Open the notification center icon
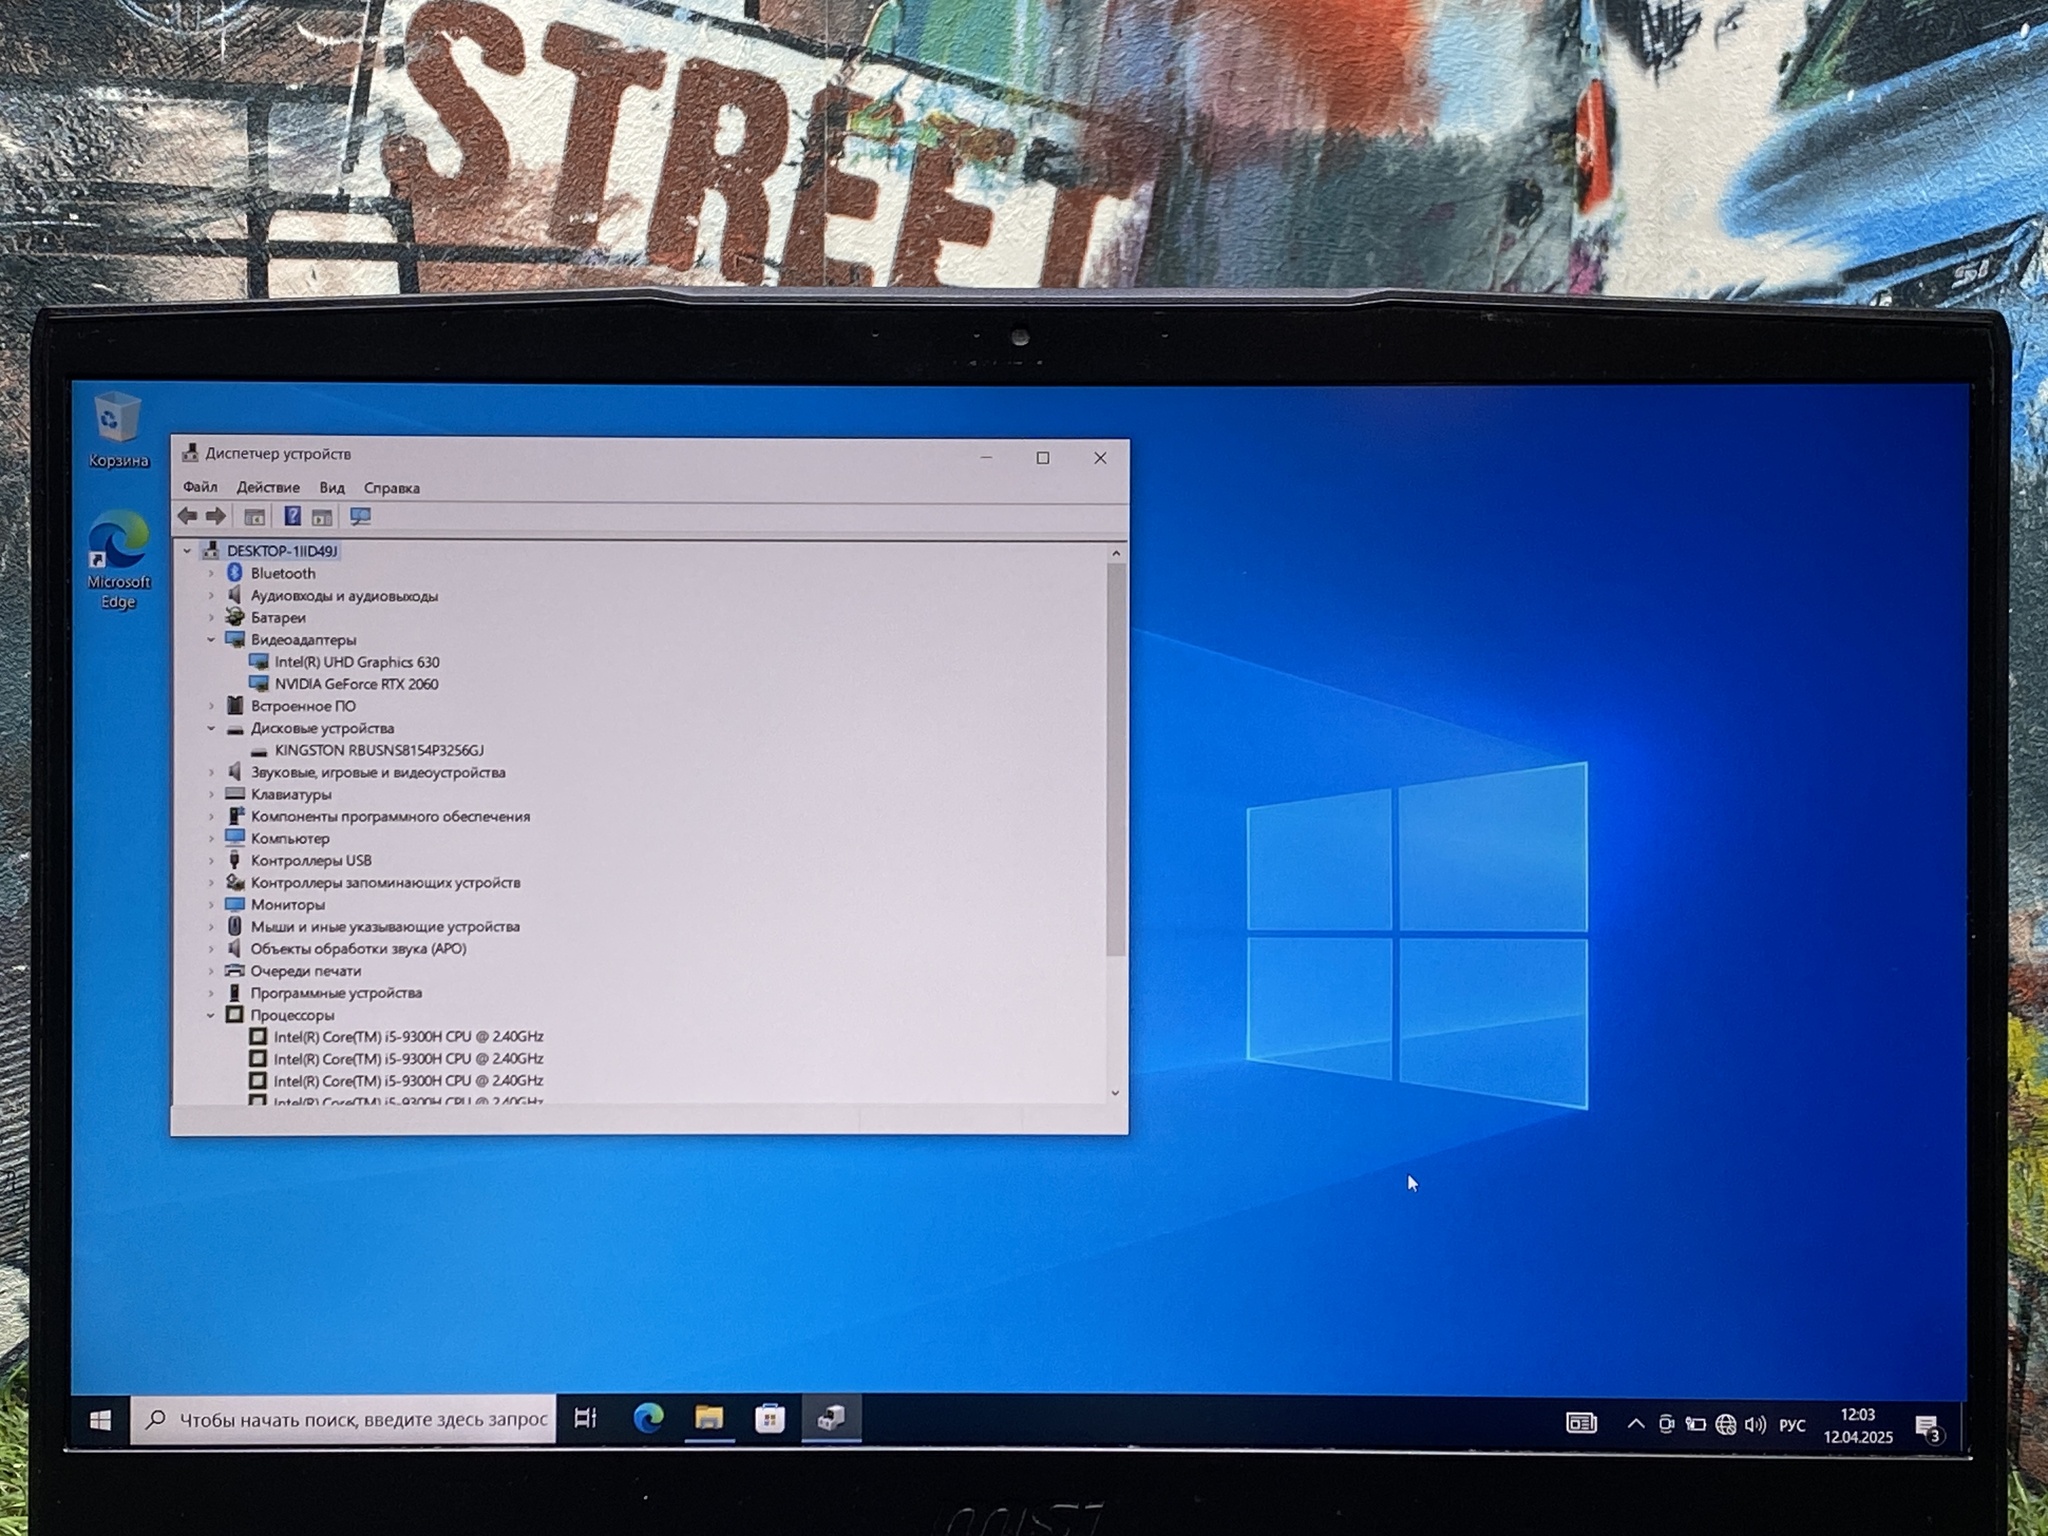Image resolution: width=2048 pixels, height=1536 pixels. pos(1927,1426)
